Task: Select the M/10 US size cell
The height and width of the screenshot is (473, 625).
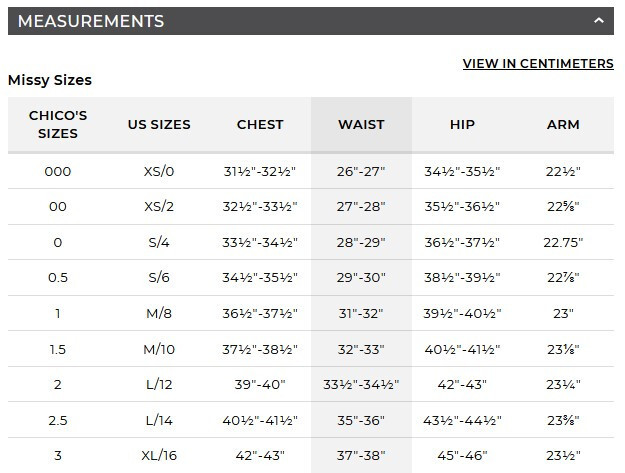Action: pyautogui.click(x=159, y=349)
